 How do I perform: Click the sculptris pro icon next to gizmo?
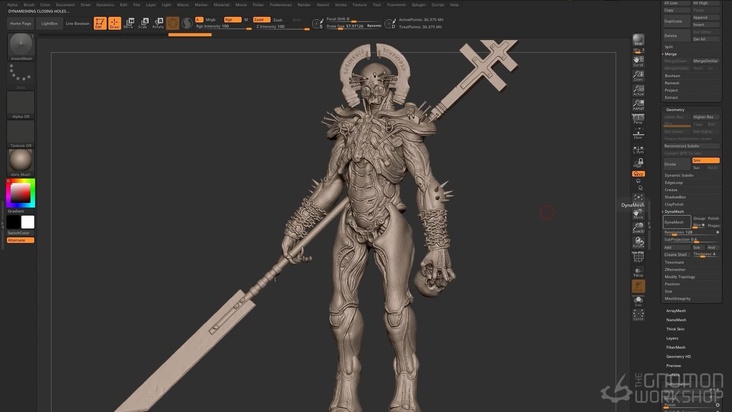[x=187, y=23]
